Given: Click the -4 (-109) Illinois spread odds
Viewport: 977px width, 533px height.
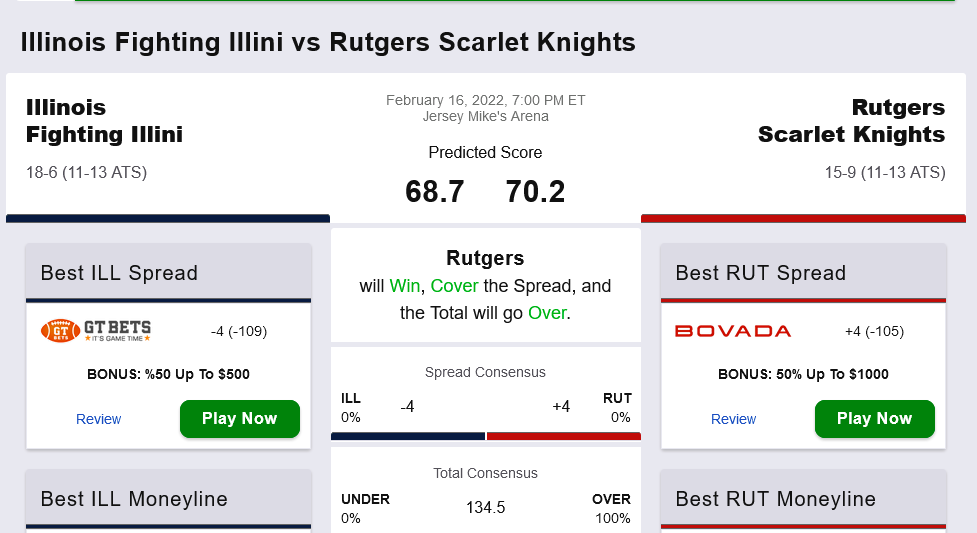Looking at the screenshot, I should coord(239,331).
